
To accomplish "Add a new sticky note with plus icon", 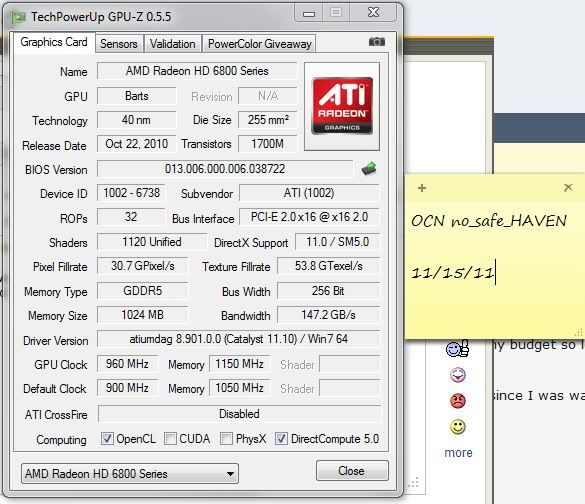I will coord(422,188).
